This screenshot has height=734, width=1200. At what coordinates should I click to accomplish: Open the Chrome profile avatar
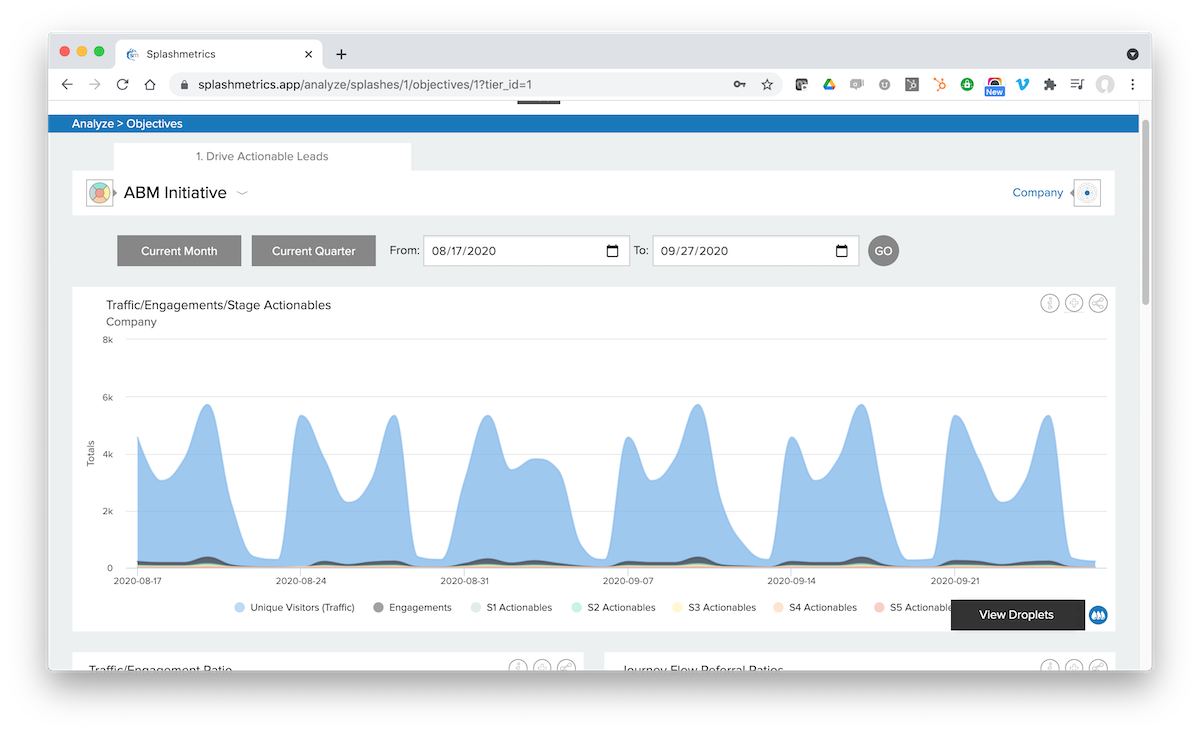(1105, 85)
